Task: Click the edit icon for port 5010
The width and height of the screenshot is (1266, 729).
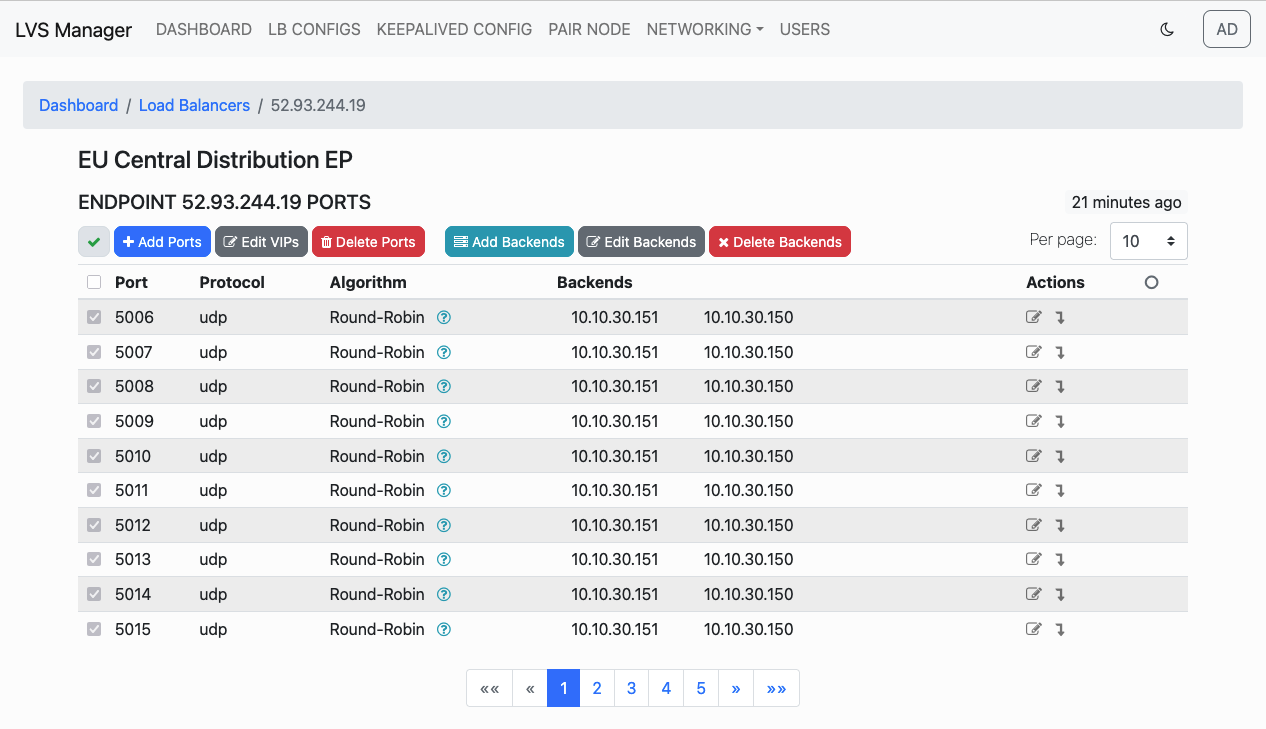Action: [x=1034, y=456]
